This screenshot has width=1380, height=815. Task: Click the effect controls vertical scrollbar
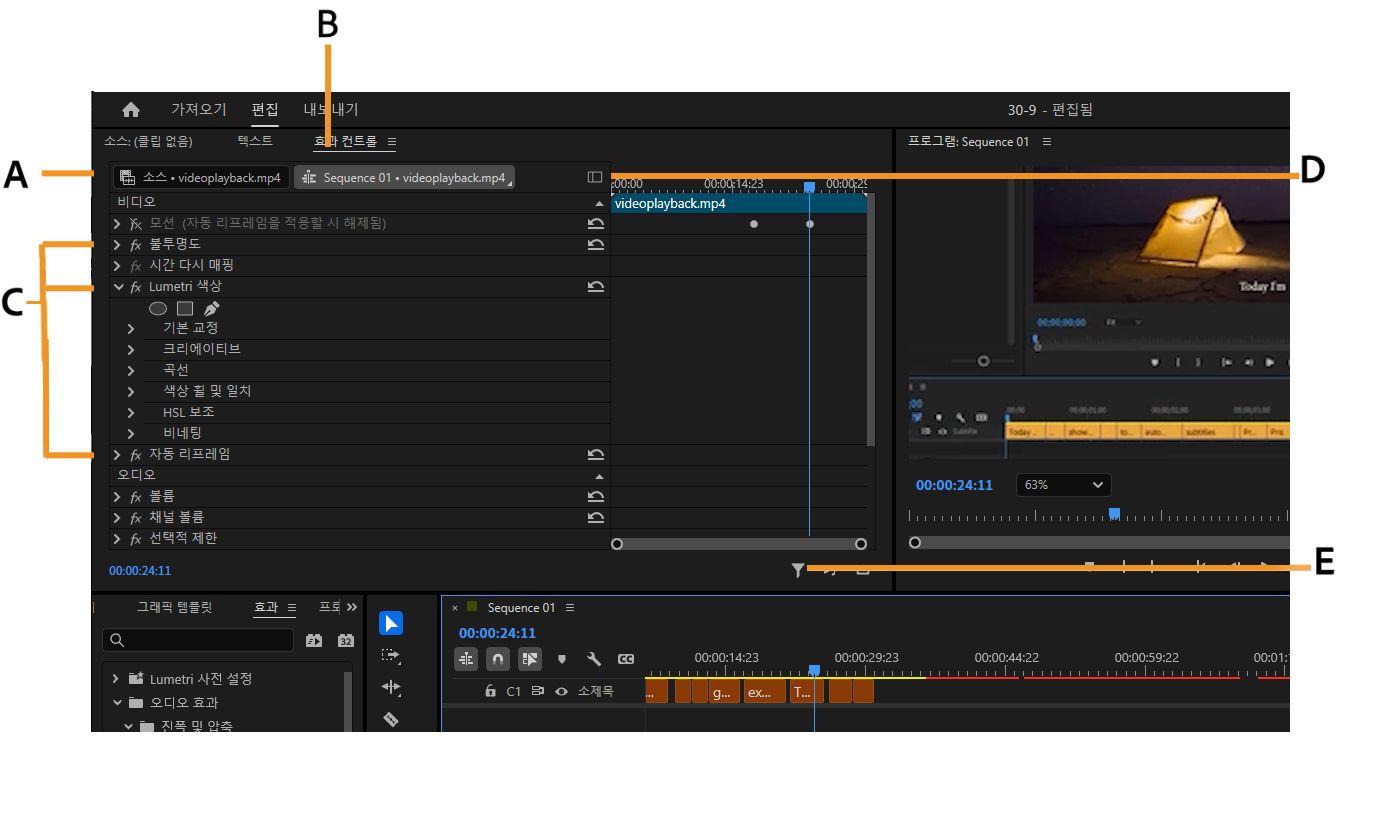click(x=871, y=319)
